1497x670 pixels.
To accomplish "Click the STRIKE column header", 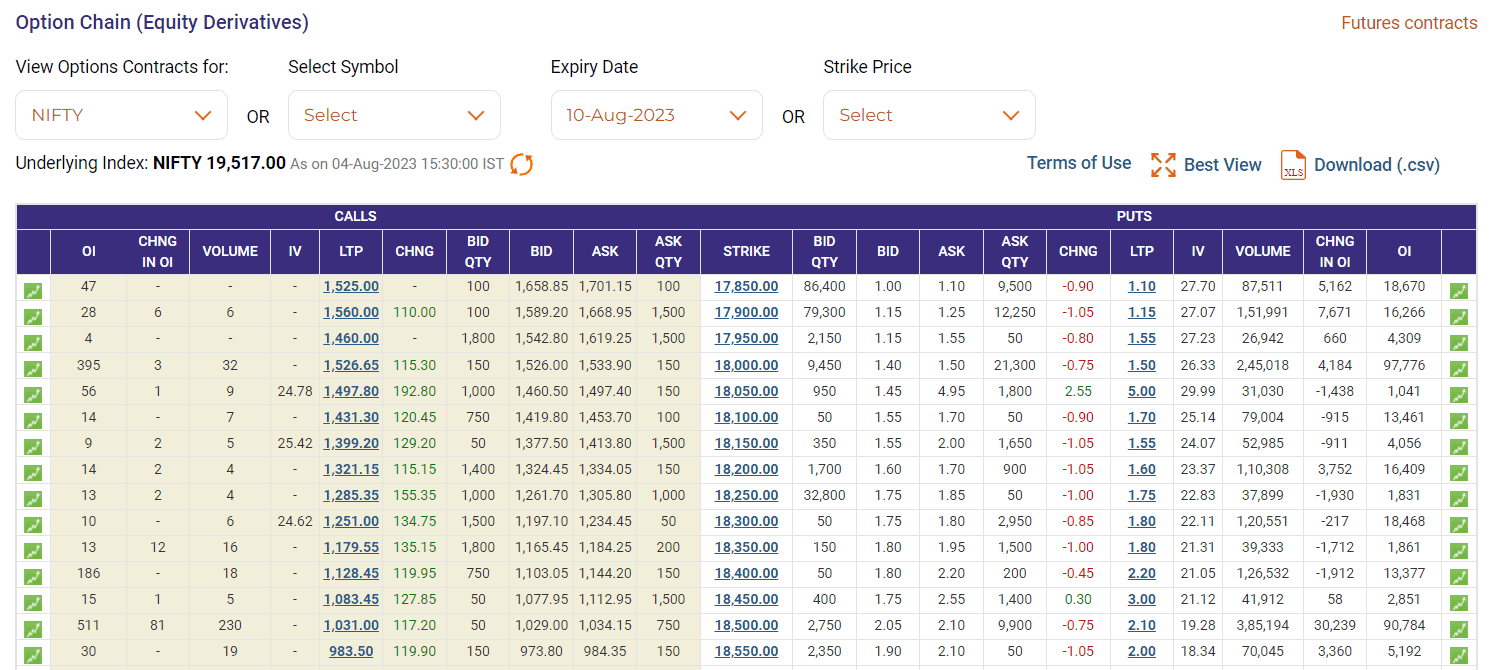I will pos(746,252).
